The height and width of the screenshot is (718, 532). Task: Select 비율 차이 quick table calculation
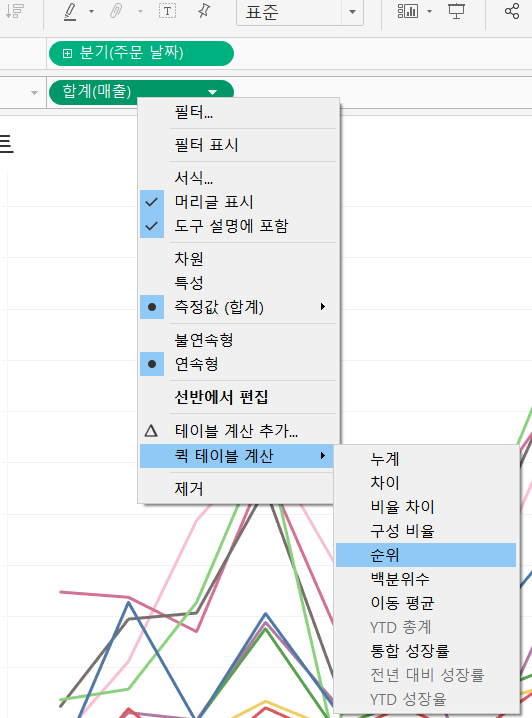click(426, 507)
